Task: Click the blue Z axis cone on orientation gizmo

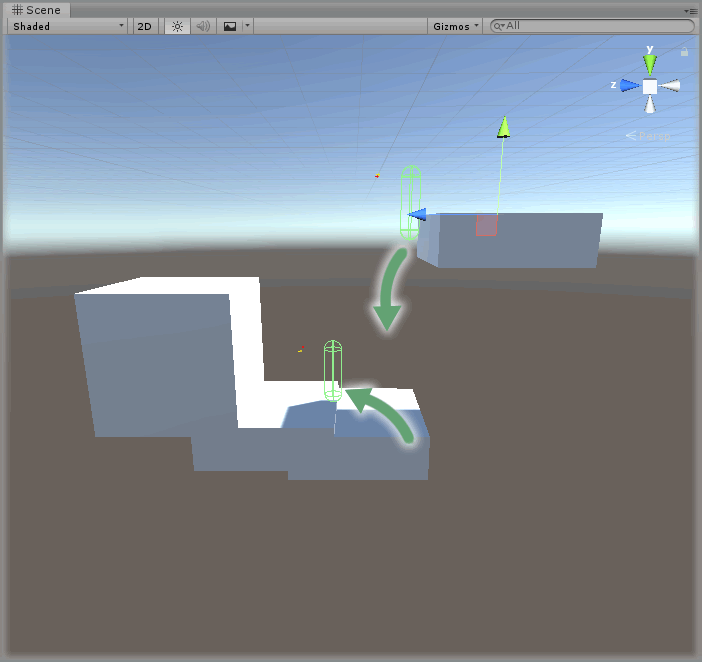Action: (x=630, y=85)
